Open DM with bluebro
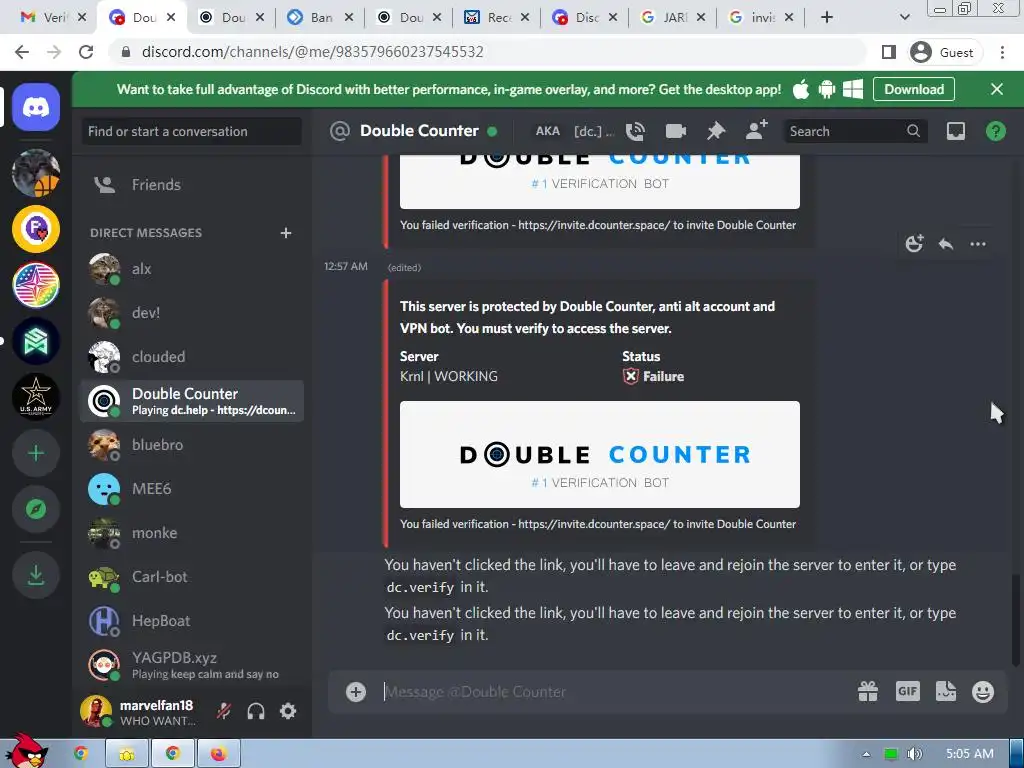Screen dimensions: 1024x768 pyautogui.click(x=192, y=445)
